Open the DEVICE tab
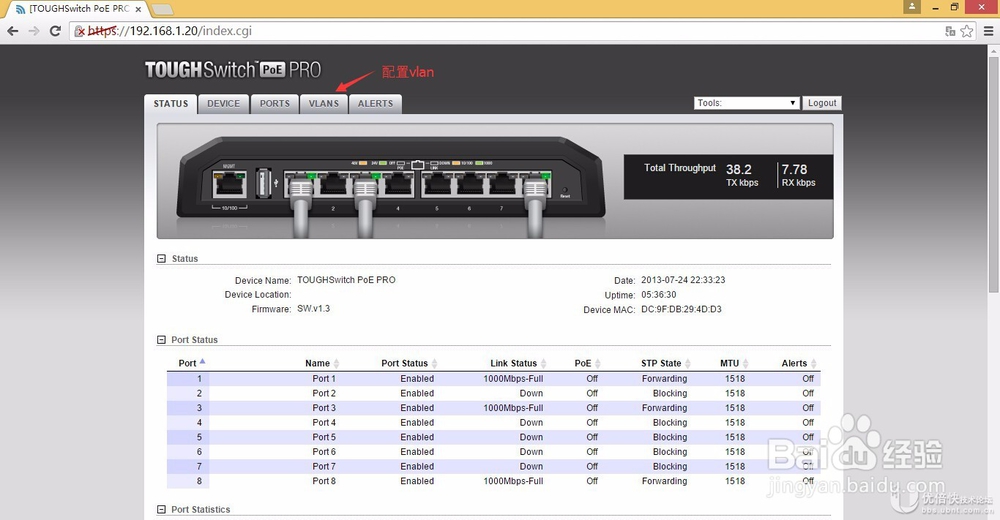Image resolution: width=1000 pixels, height=520 pixels. click(x=223, y=103)
